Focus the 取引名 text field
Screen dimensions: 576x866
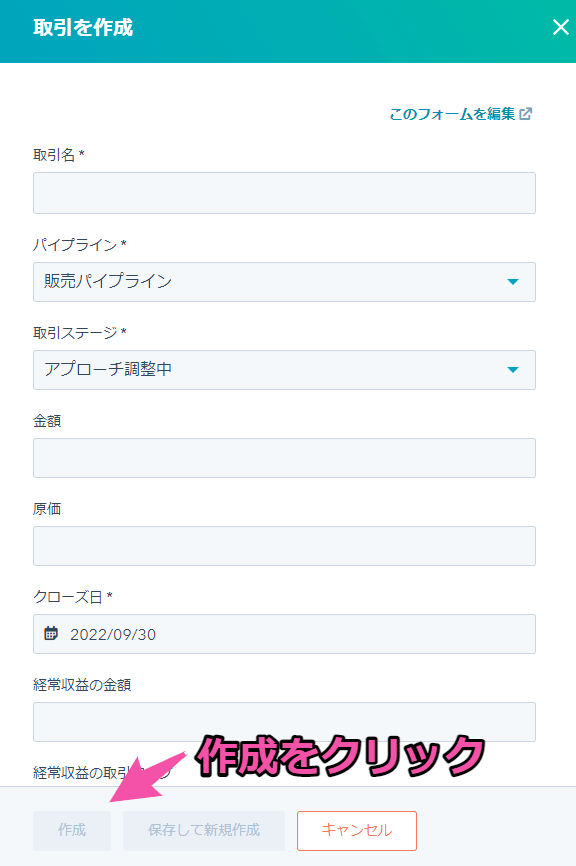click(284, 193)
